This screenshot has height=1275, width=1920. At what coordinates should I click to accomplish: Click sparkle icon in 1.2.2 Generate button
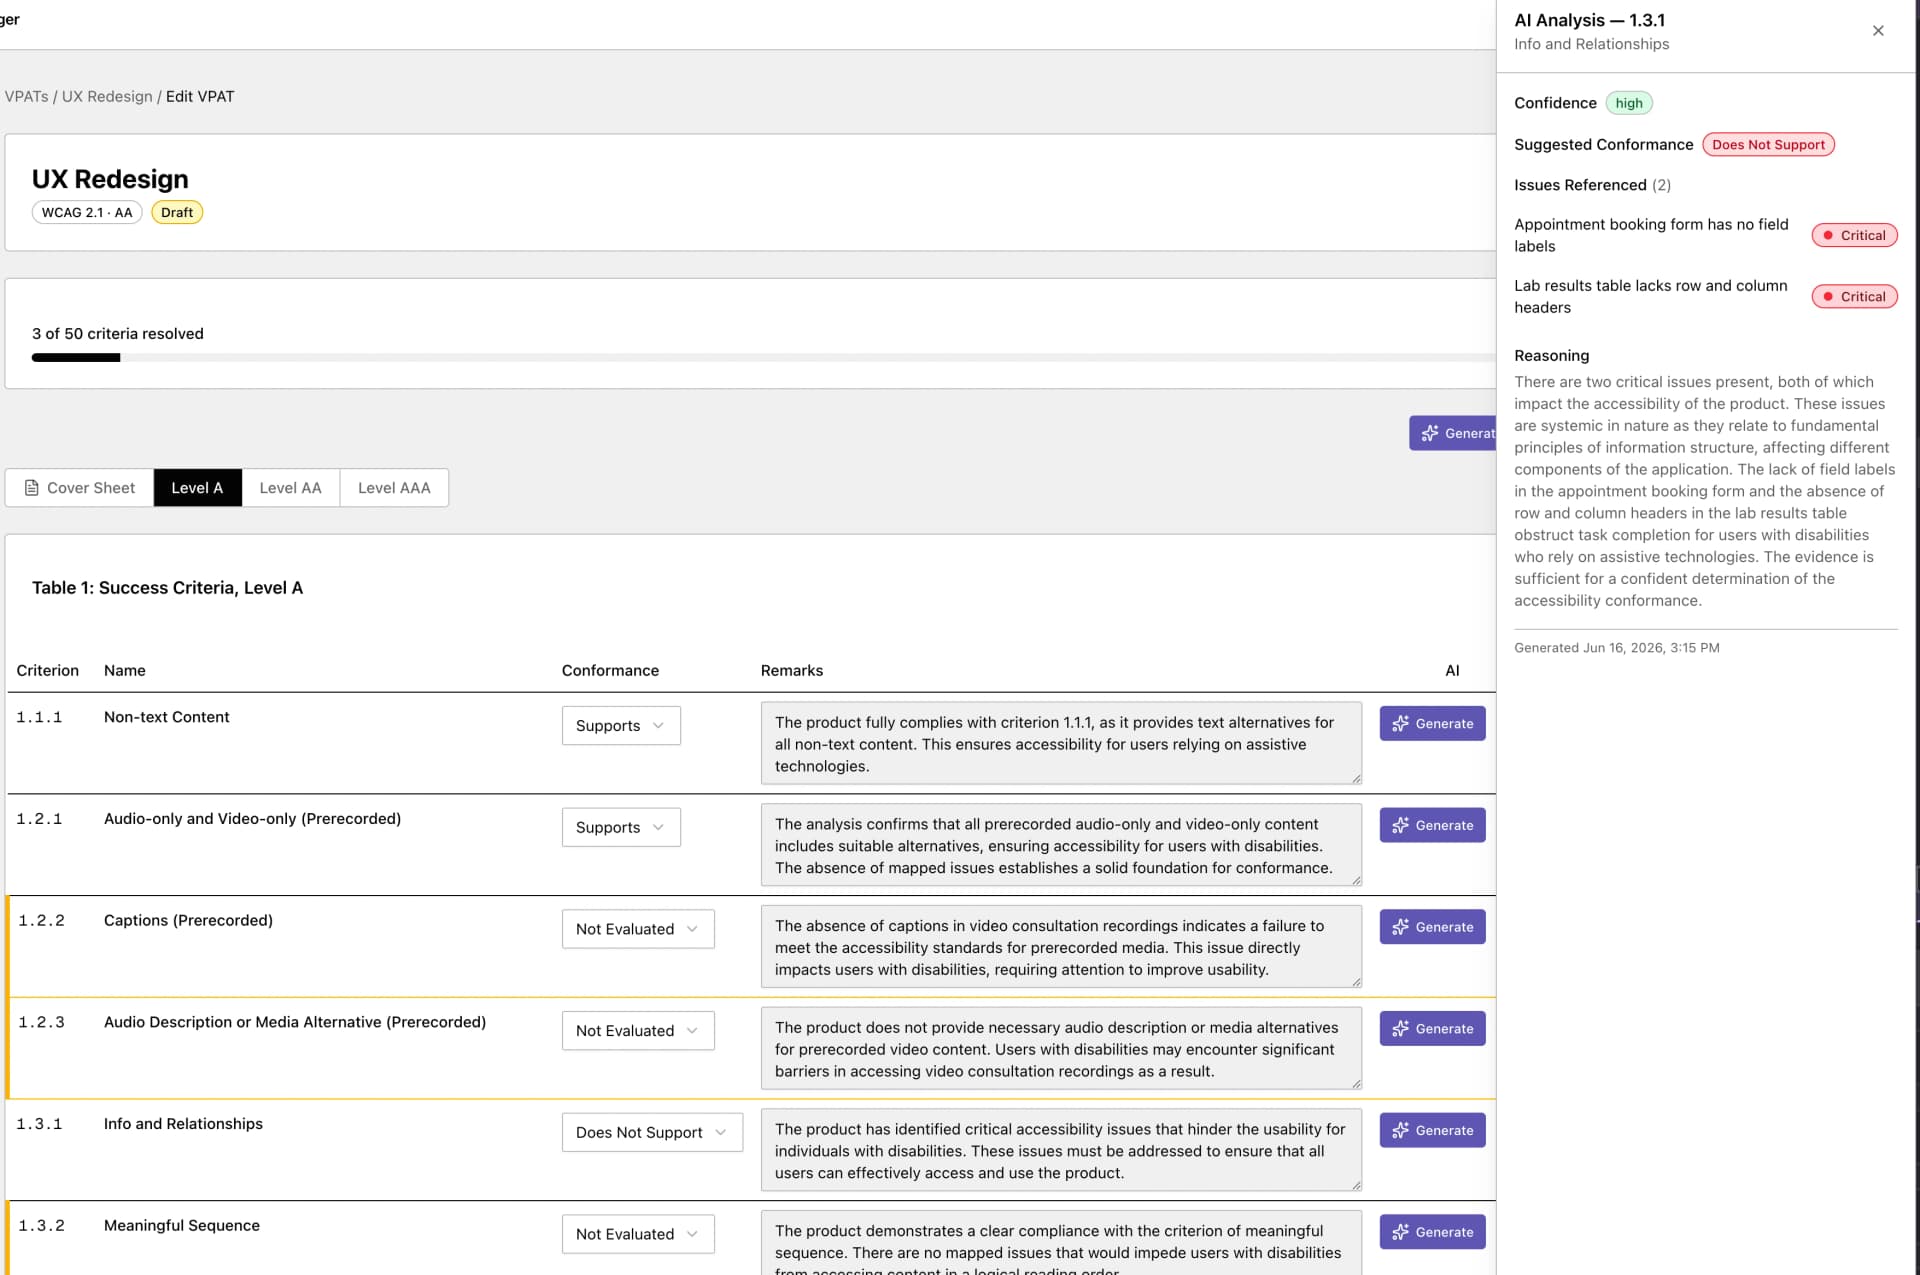click(x=1400, y=928)
